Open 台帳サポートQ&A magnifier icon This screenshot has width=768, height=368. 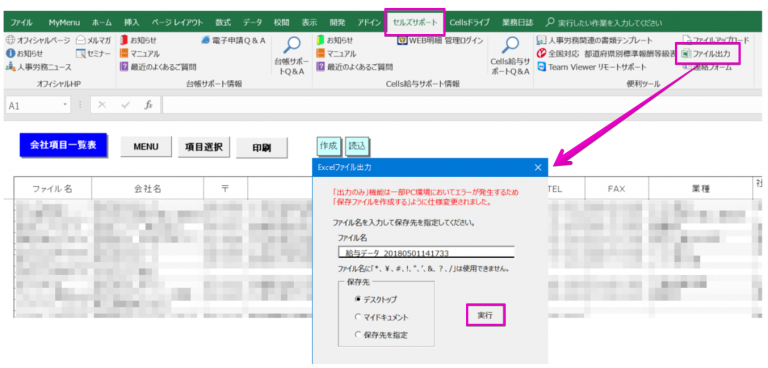[292, 45]
